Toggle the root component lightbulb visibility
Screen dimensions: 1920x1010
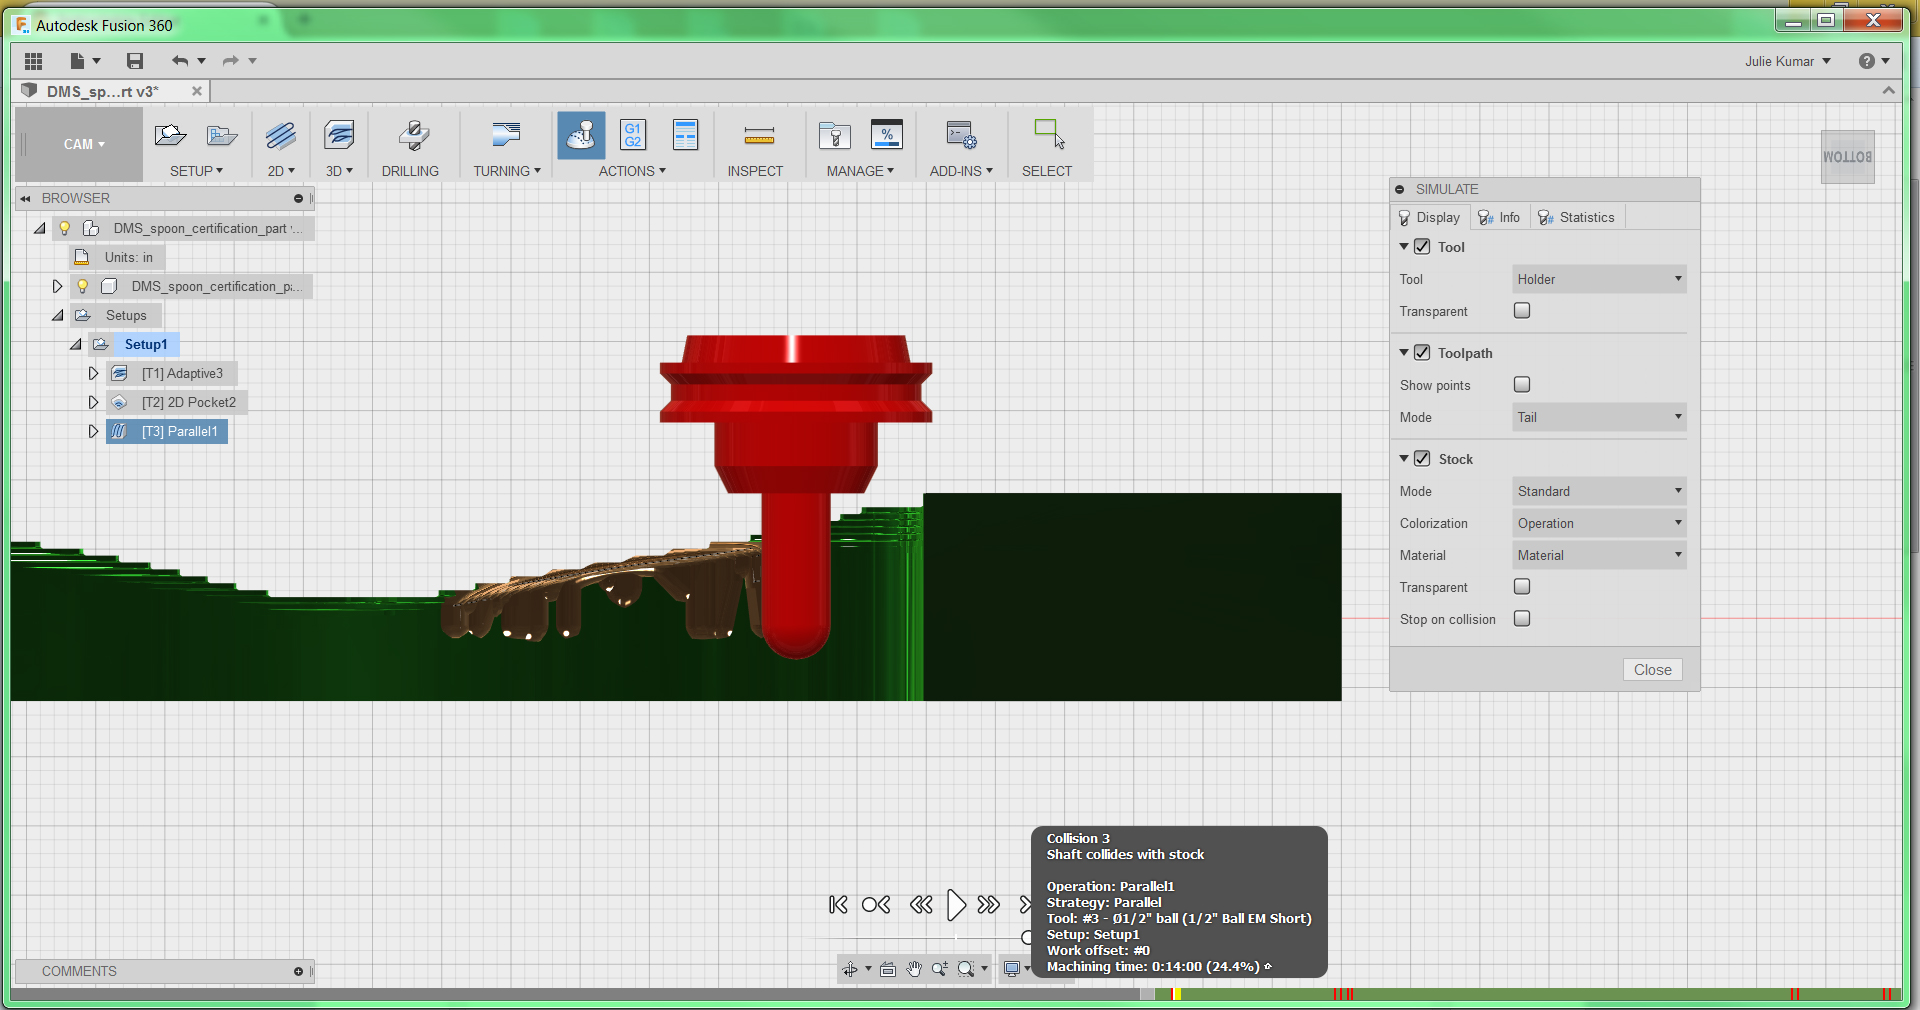click(x=65, y=228)
